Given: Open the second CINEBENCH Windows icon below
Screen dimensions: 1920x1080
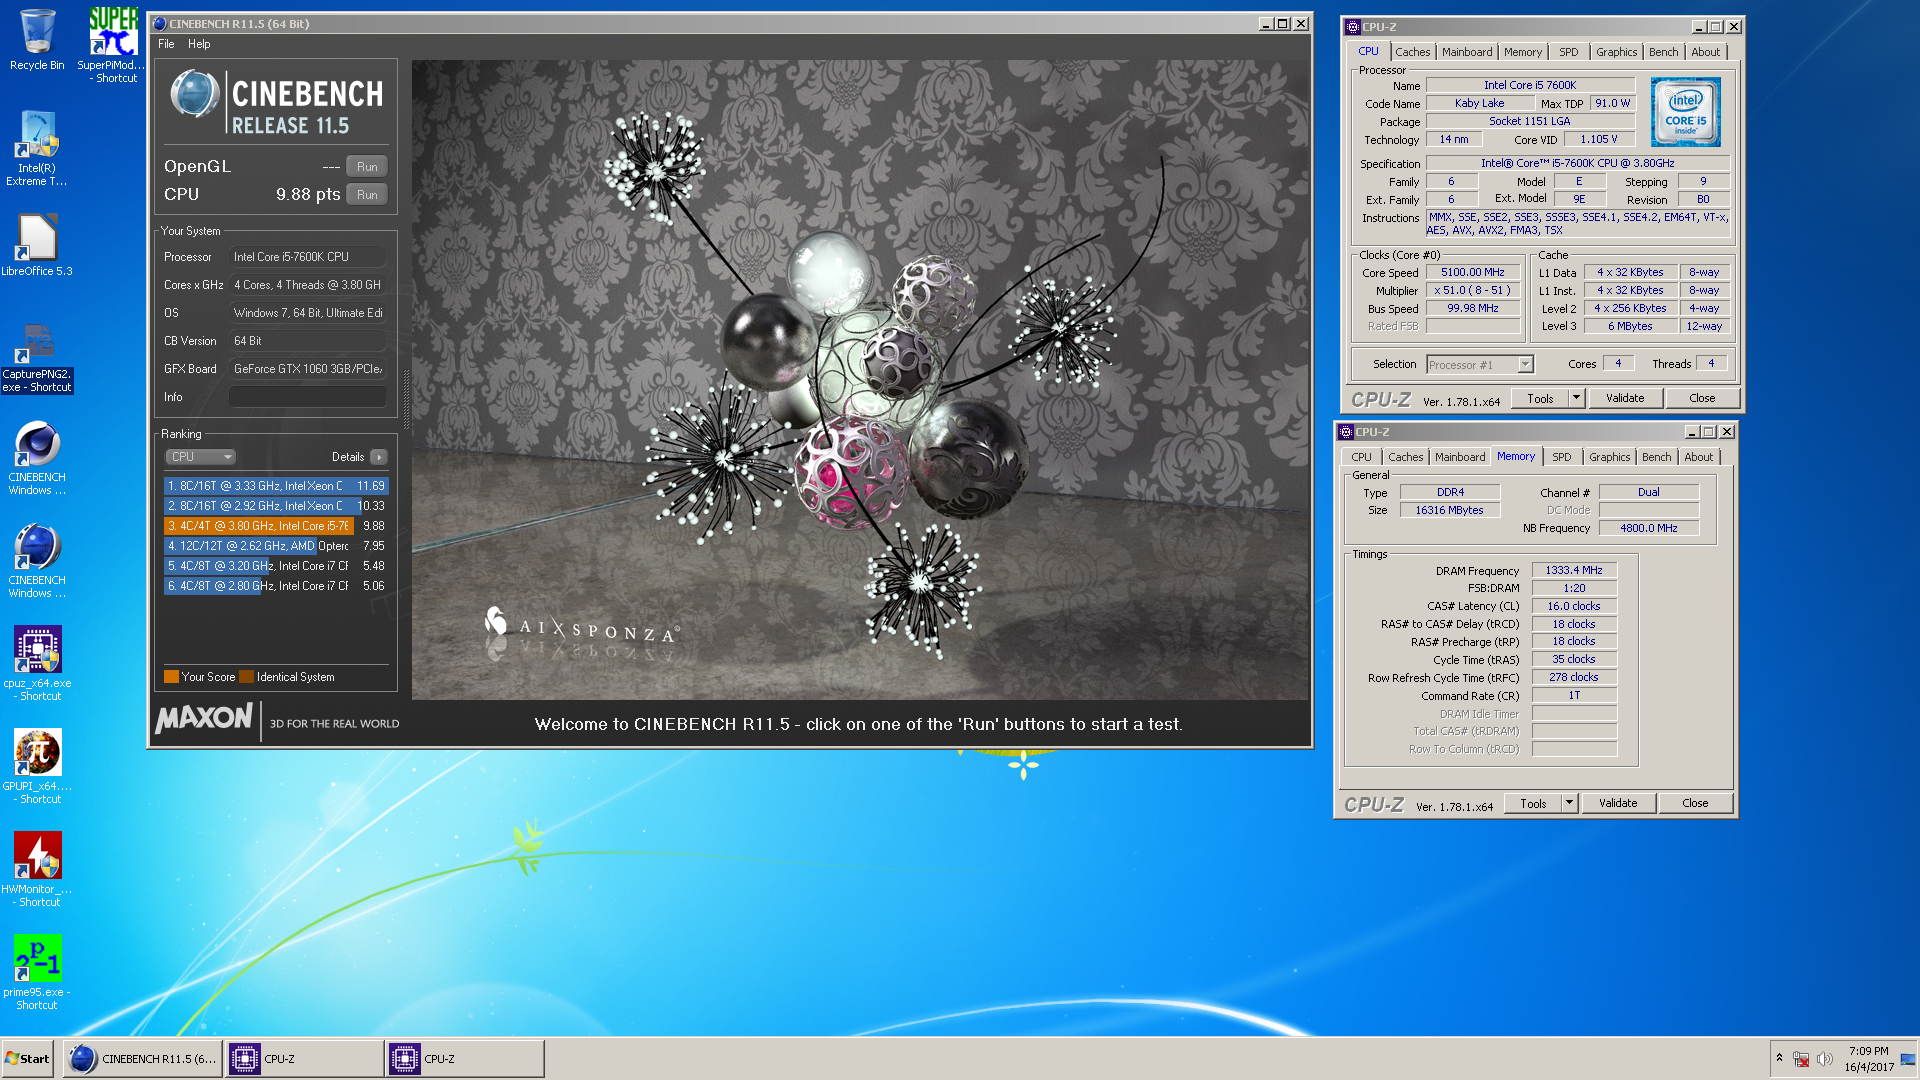Looking at the screenshot, I should pyautogui.click(x=37, y=561).
